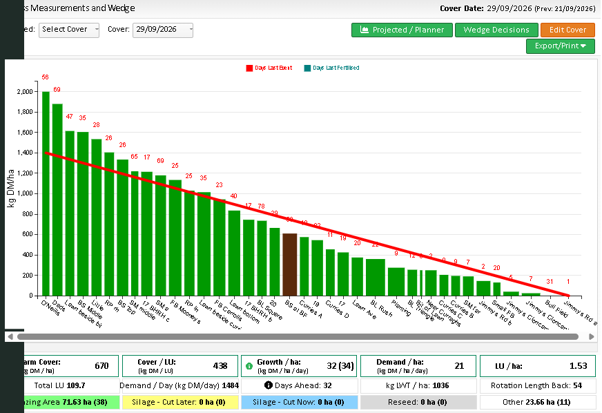Click the Rotation Length Back 54 cell

(x=538, y=385)
